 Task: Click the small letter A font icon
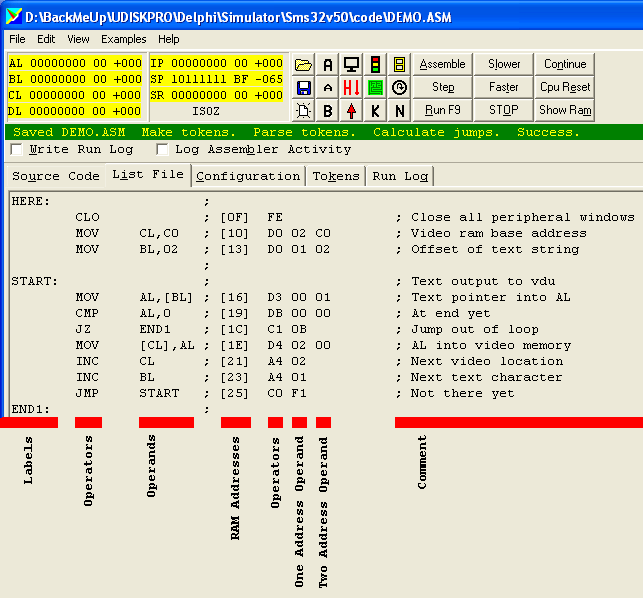327,88
